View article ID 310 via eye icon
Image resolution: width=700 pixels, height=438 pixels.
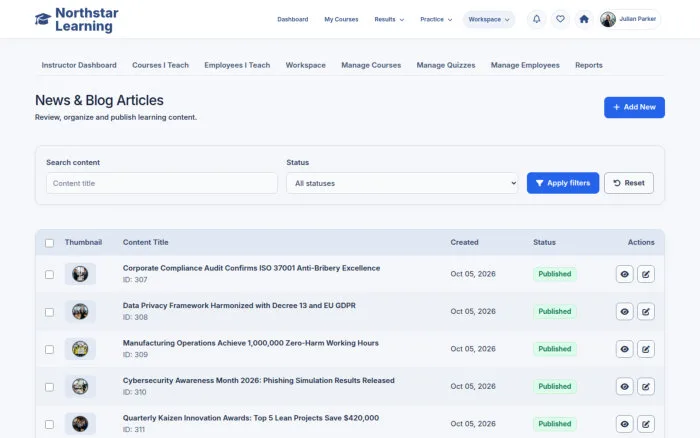(x=625, y=387)
